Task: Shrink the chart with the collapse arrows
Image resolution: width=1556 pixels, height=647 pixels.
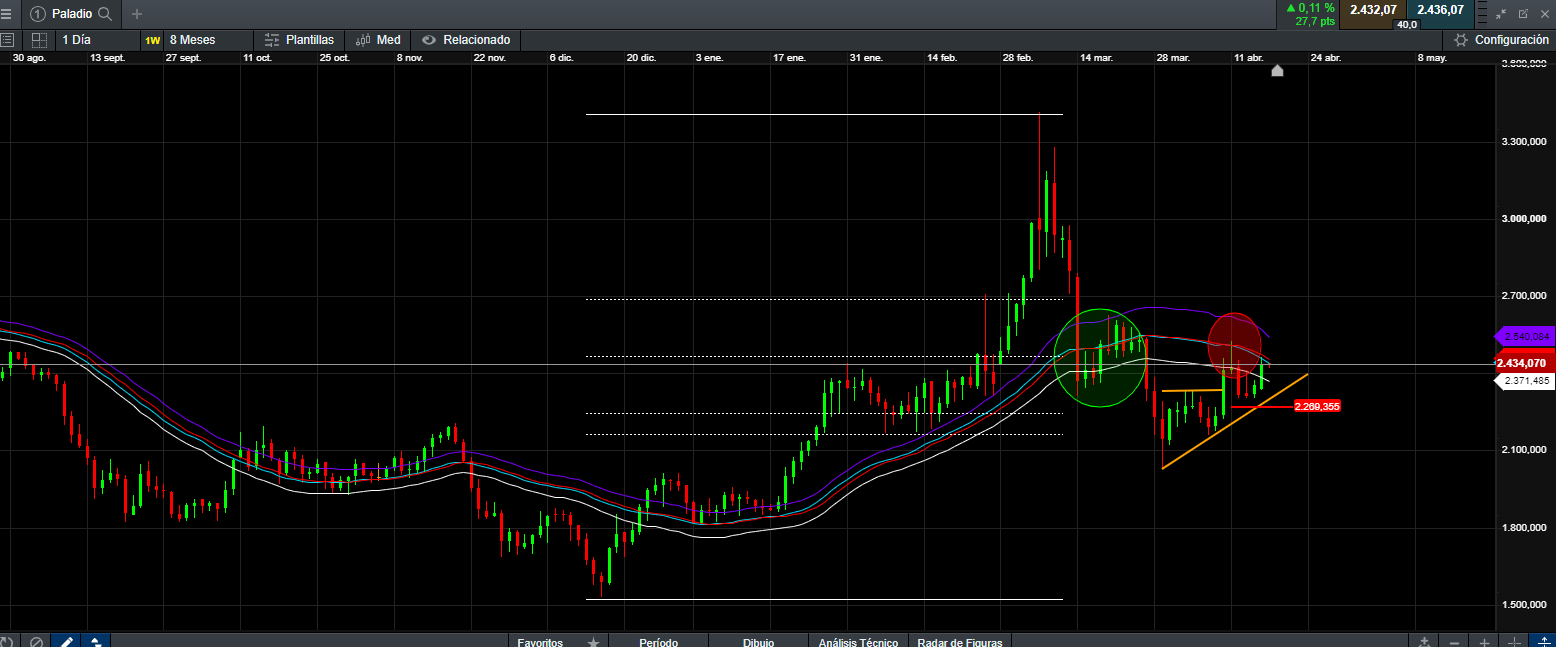Action: (x=1500, y=14)
